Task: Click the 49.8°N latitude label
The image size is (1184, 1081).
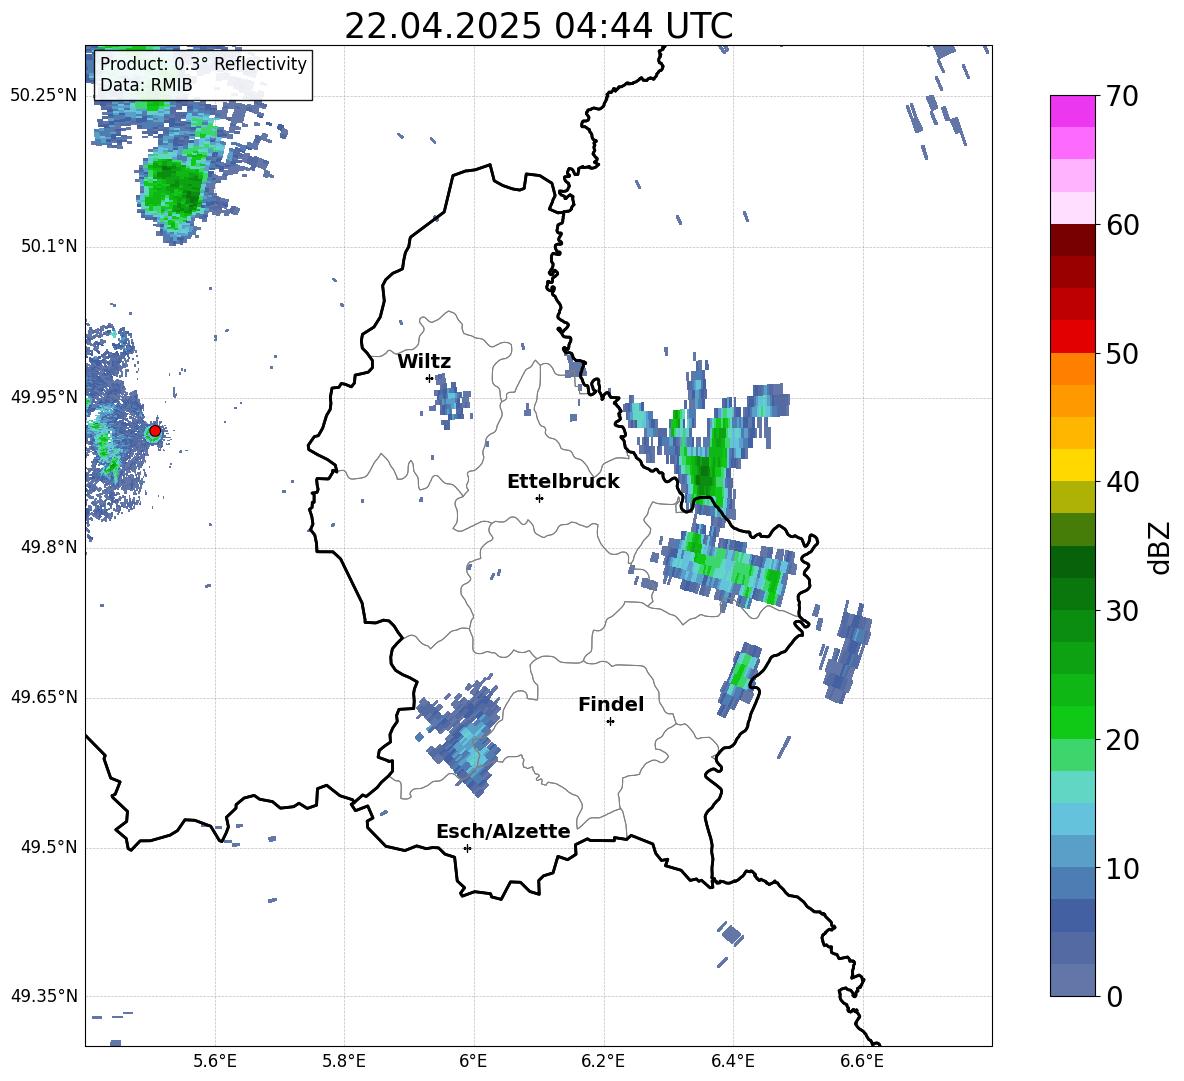Action: [49, 547]
